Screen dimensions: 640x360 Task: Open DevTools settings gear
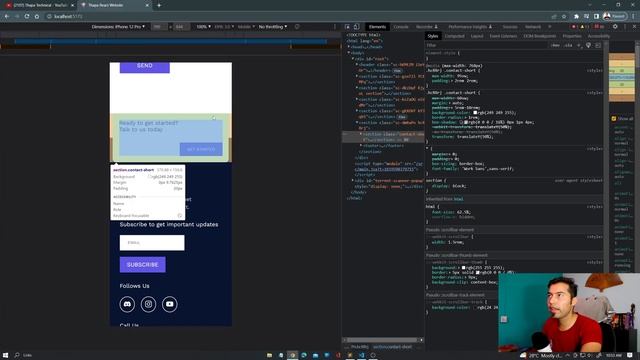(615, 27)
